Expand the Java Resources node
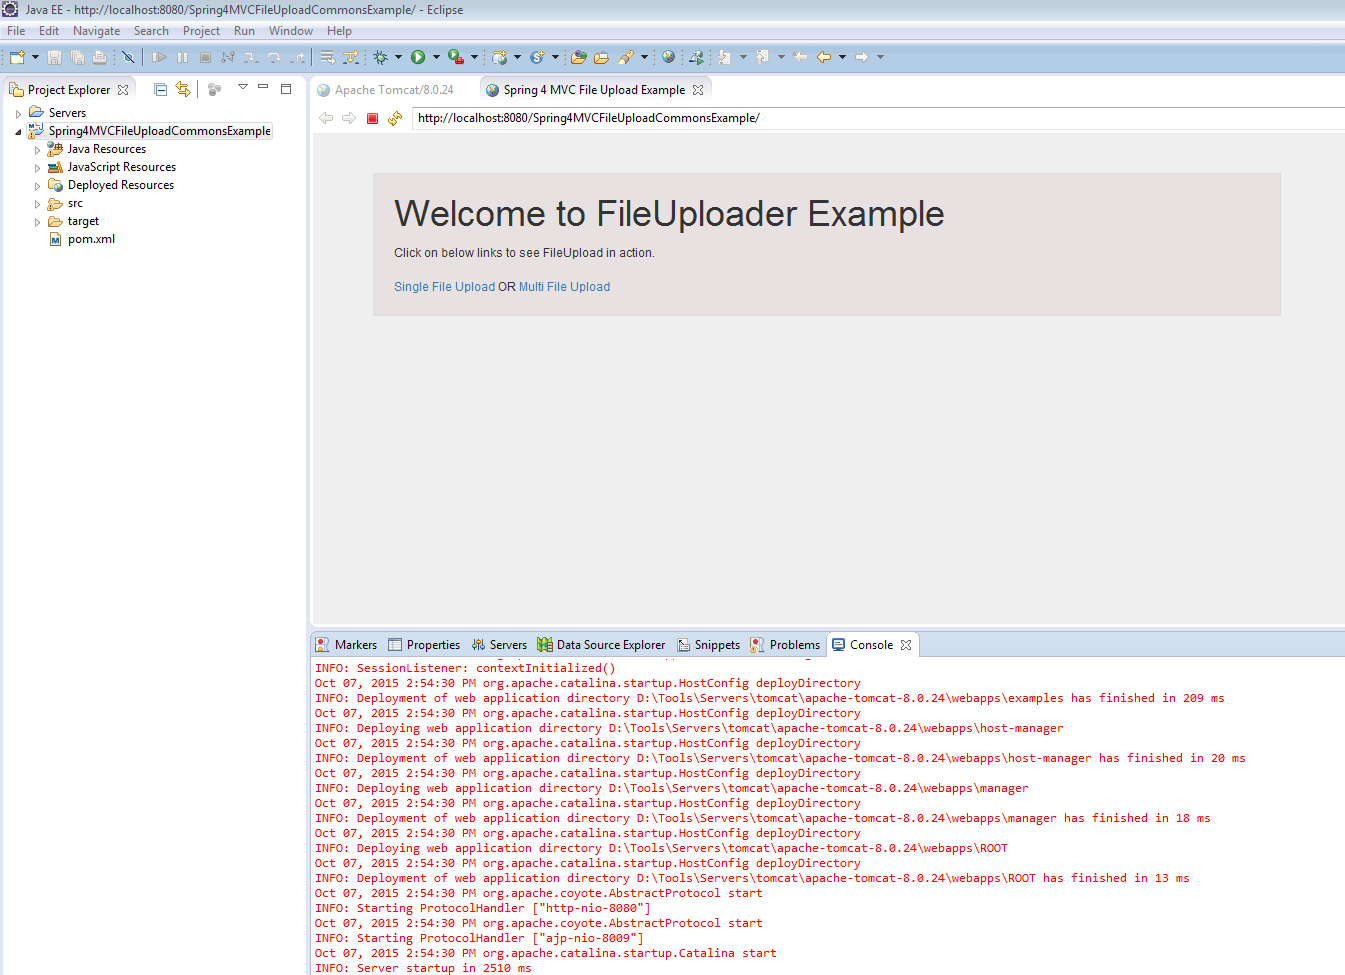The image size is (1345, 975). (x=38, y=150)
